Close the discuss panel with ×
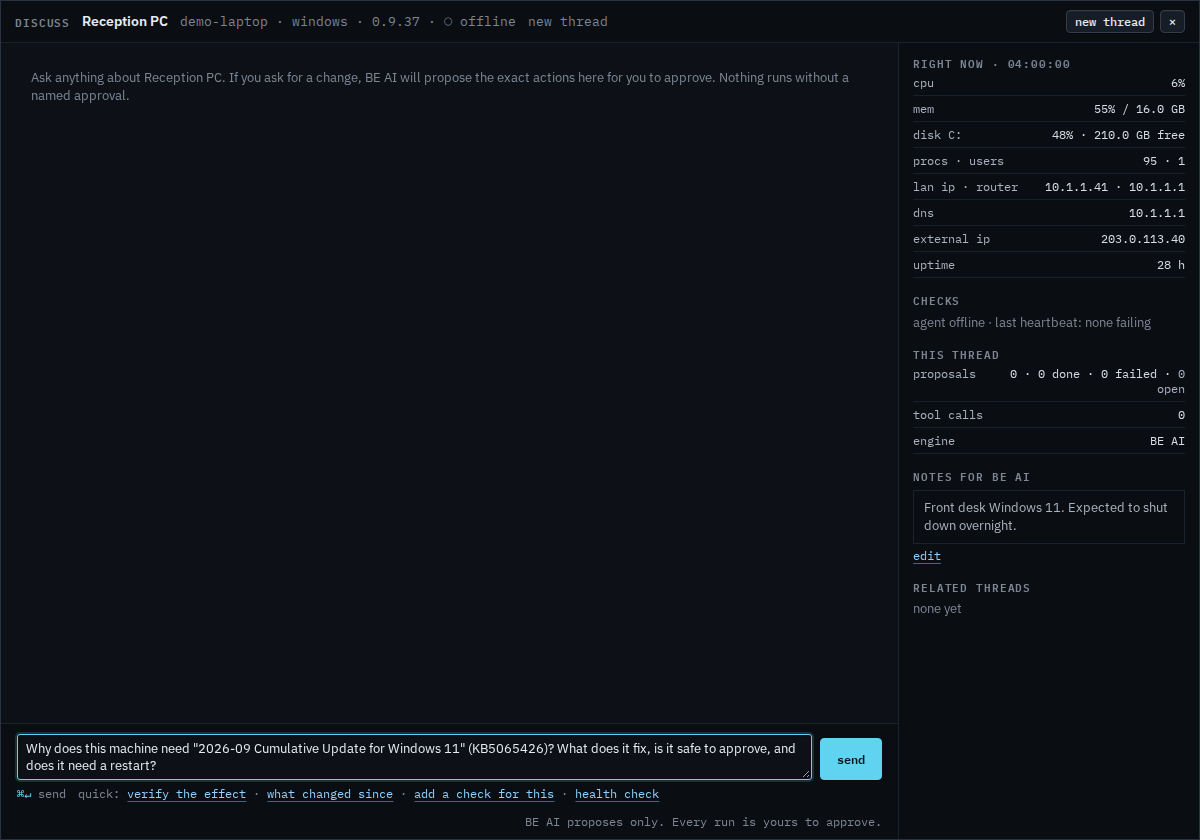Image resolution: width=1200 pixels, height=840 pixels. pos(1172,22)
